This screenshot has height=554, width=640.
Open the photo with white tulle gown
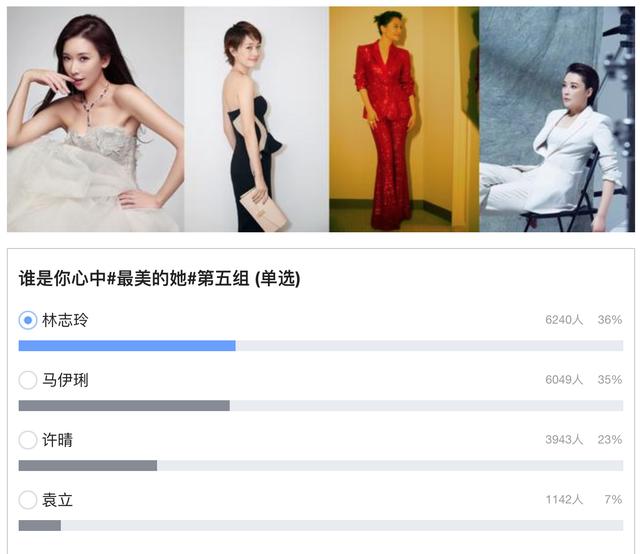click(x=96, y=119)
